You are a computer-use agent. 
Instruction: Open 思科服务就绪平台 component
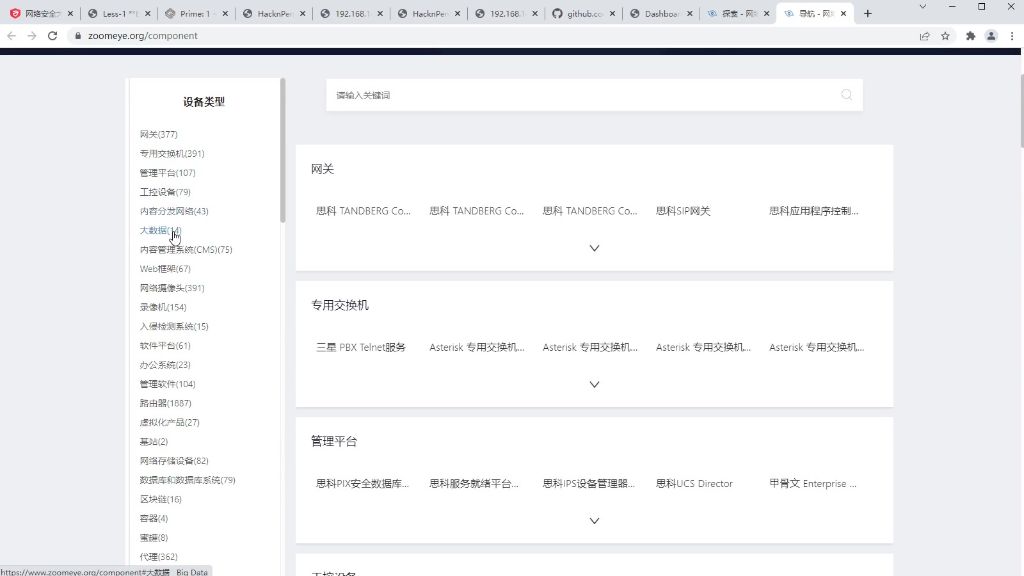tap(474, 484)
